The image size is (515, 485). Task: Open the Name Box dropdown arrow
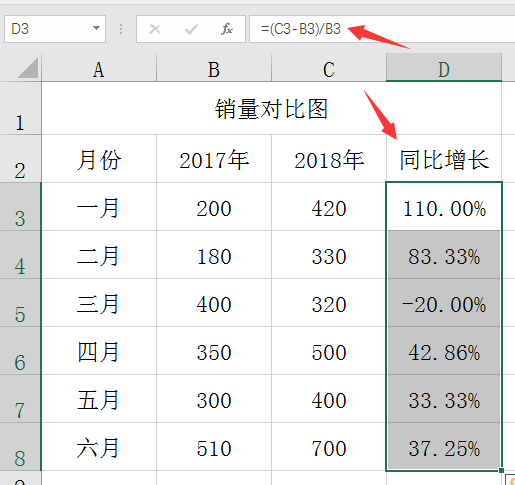[96, 28]
